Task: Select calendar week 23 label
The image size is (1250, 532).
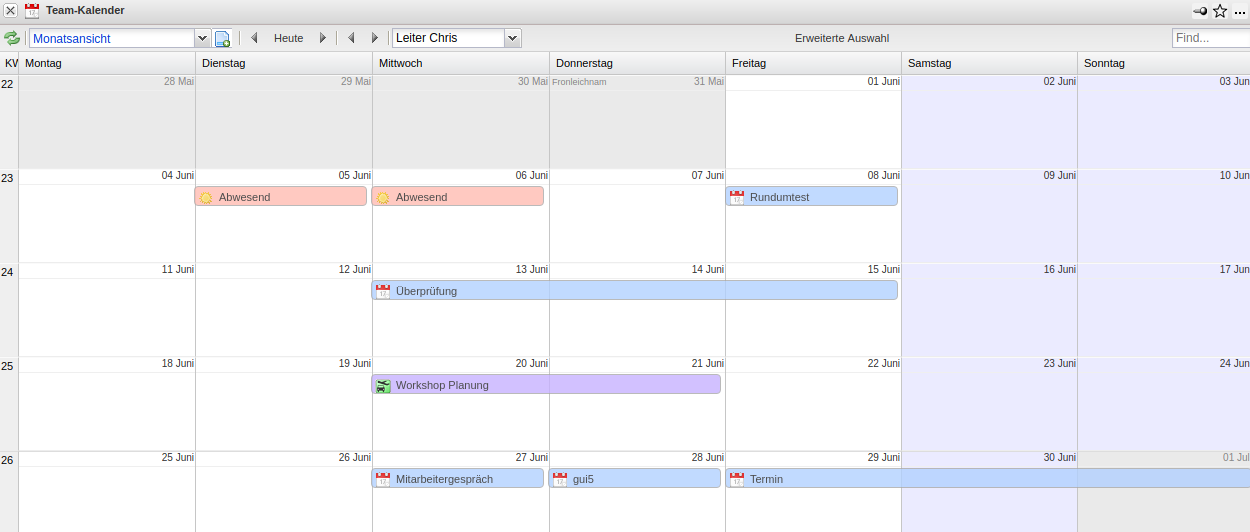Action: 8,178
